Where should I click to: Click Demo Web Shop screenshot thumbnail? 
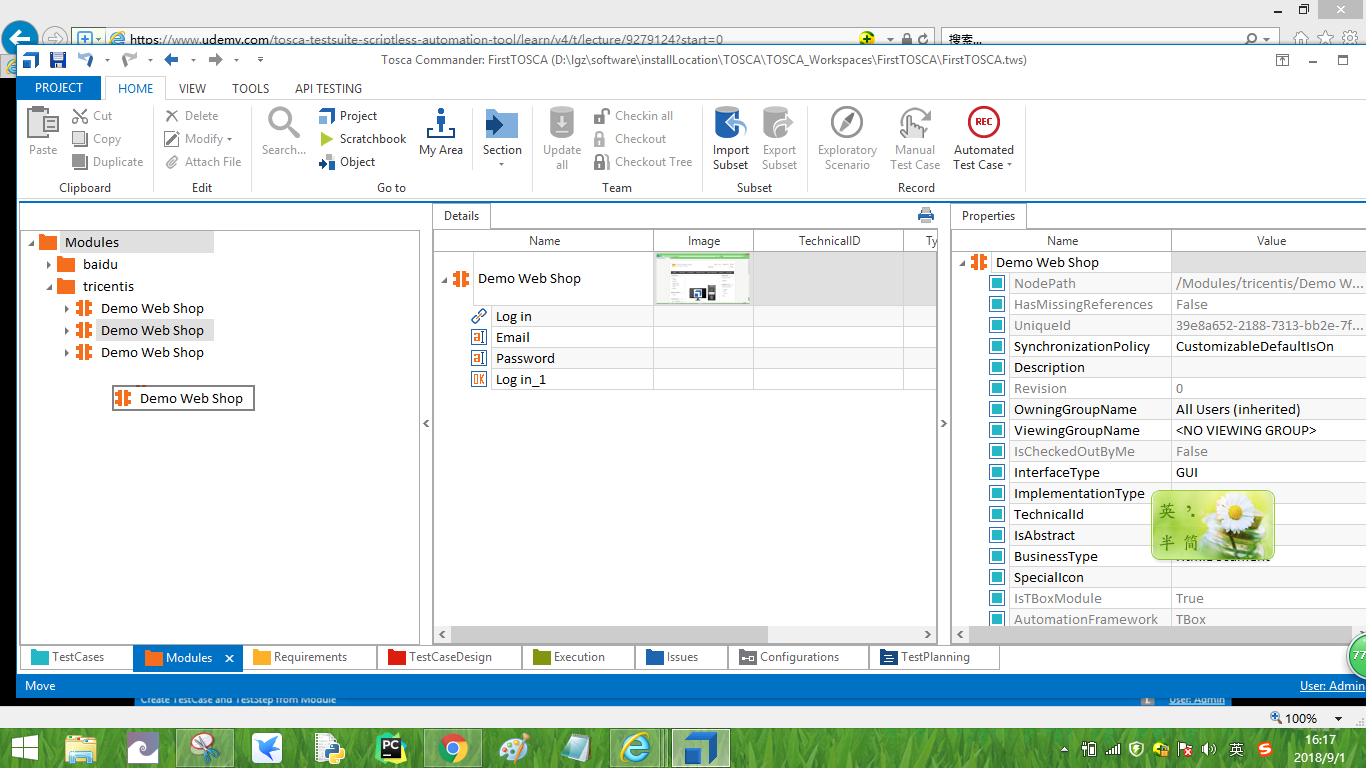pos(703,279)
